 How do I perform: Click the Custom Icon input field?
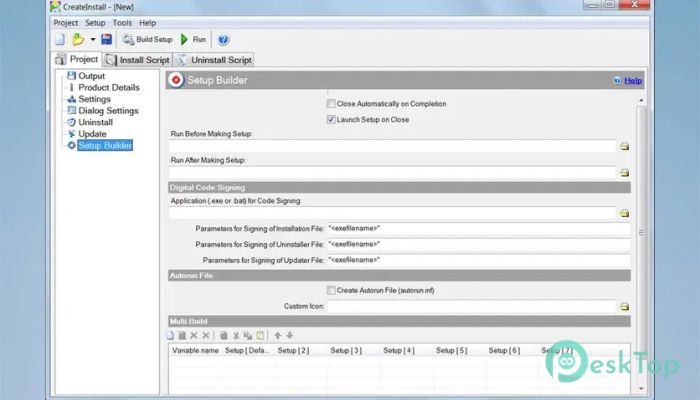(471, 306)
